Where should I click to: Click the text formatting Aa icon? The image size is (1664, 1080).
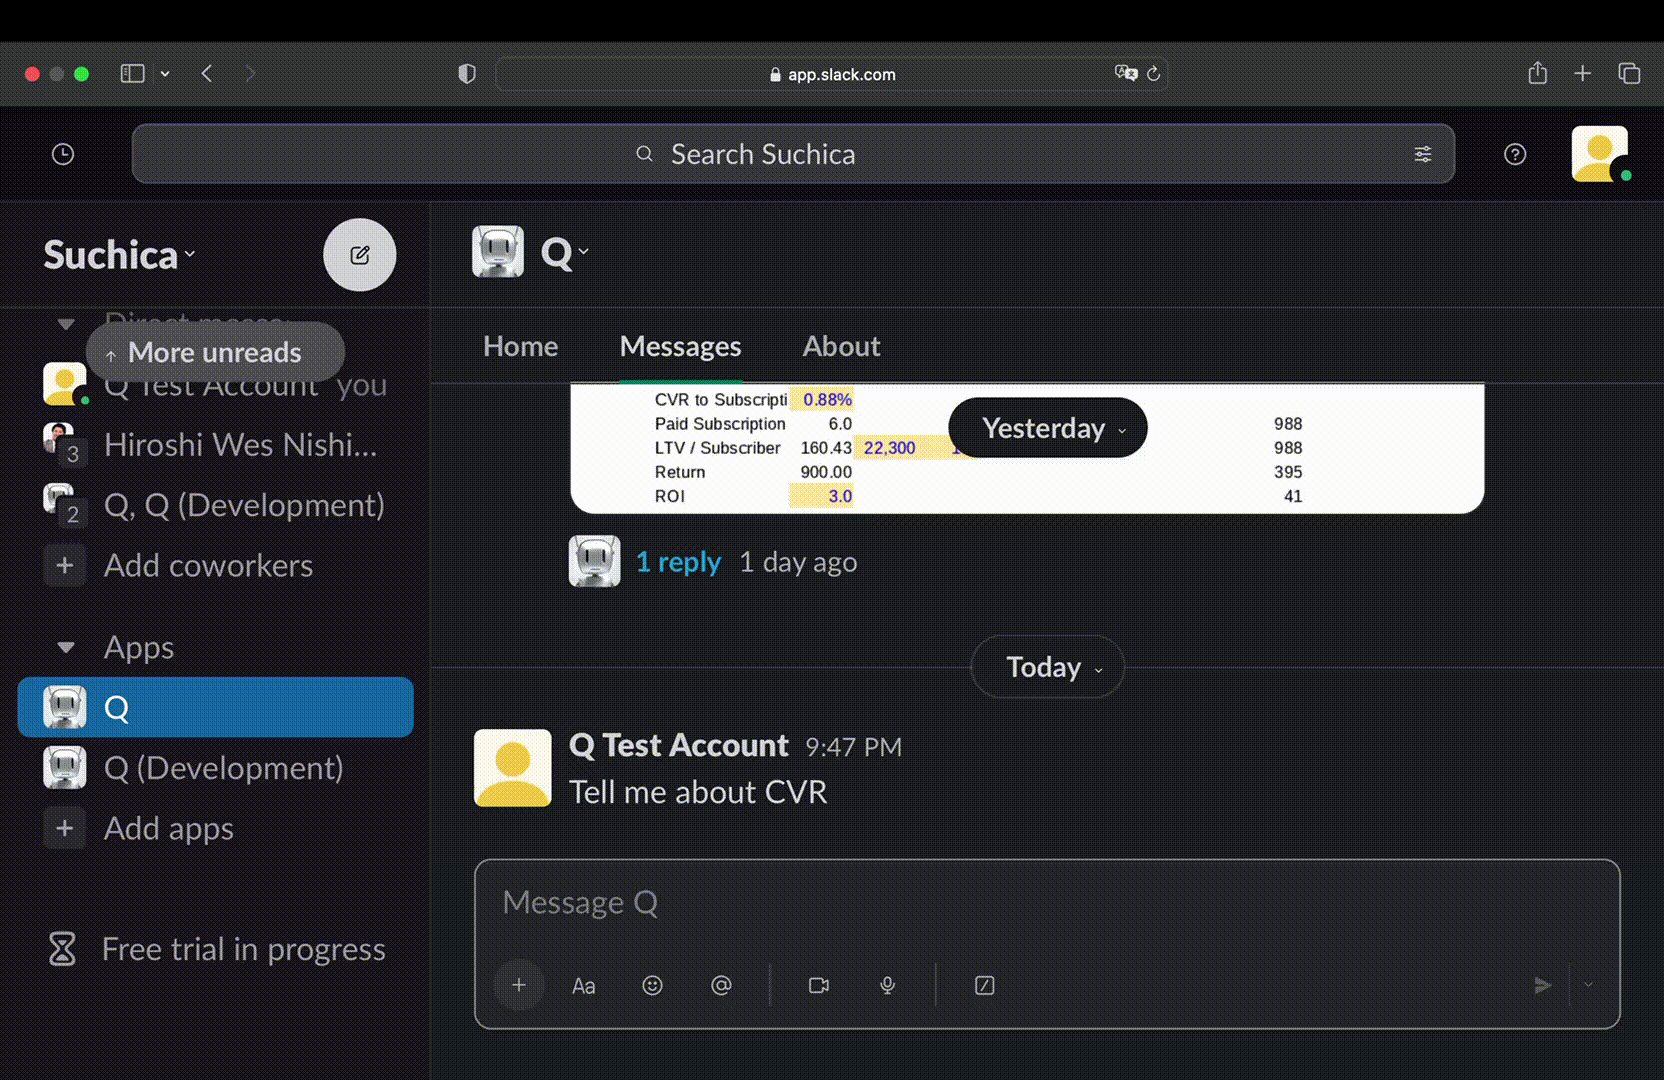coord(584,985)
